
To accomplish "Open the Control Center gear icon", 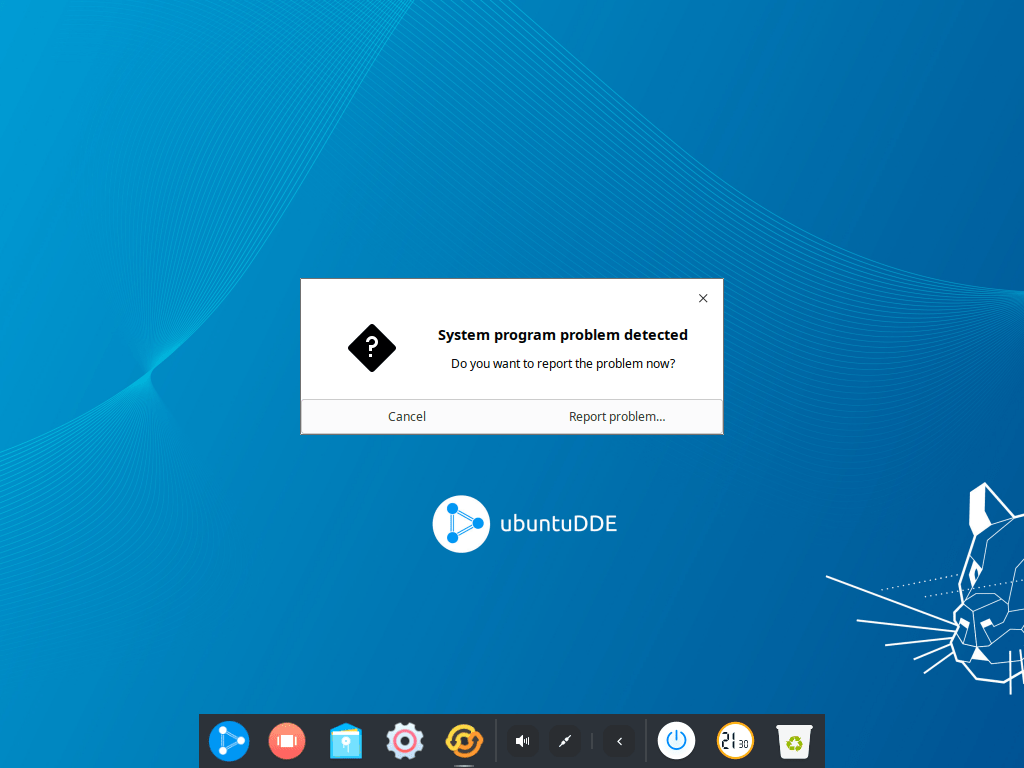I will click(x=405, y=741).
